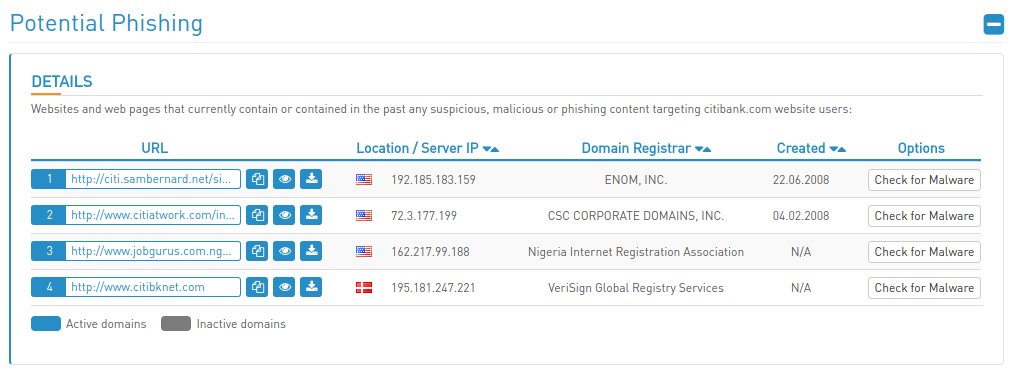This screenshot has height=378, width=1014.
Task: Click Denmark flag beside 195.181.247.221
Action: (364, 288)
